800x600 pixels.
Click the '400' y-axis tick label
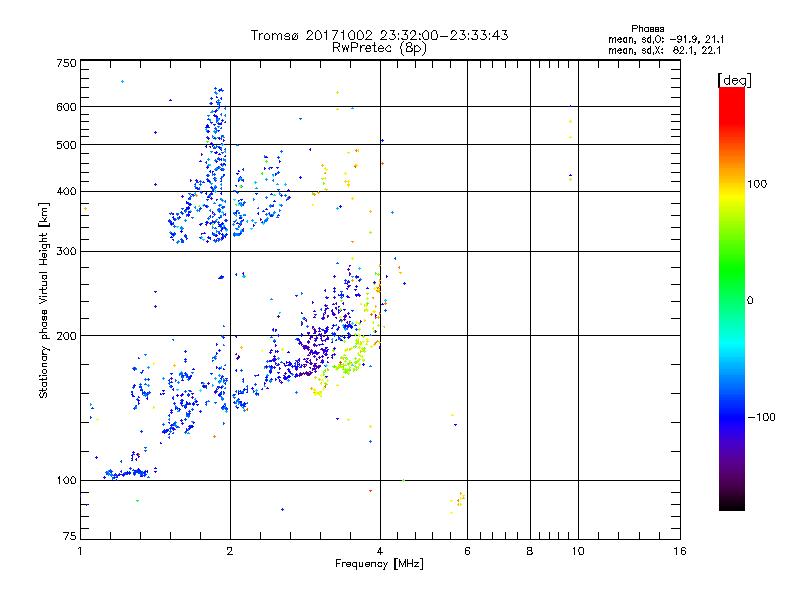66,191
